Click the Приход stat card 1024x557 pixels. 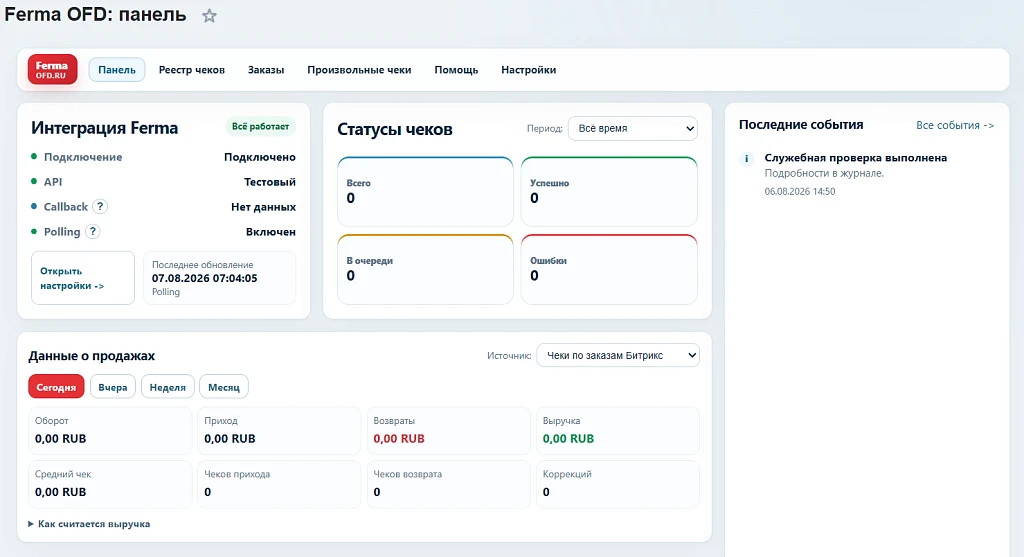pos(279,430)
